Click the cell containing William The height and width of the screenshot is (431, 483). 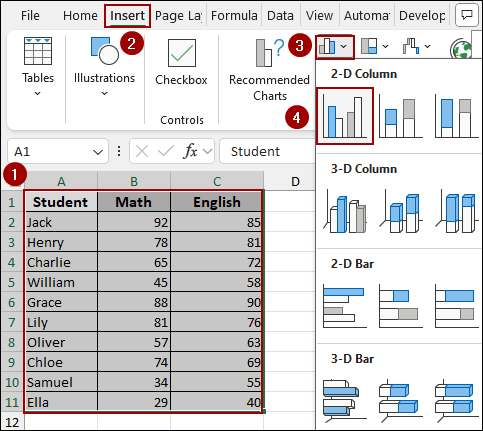tap(61, 282)
